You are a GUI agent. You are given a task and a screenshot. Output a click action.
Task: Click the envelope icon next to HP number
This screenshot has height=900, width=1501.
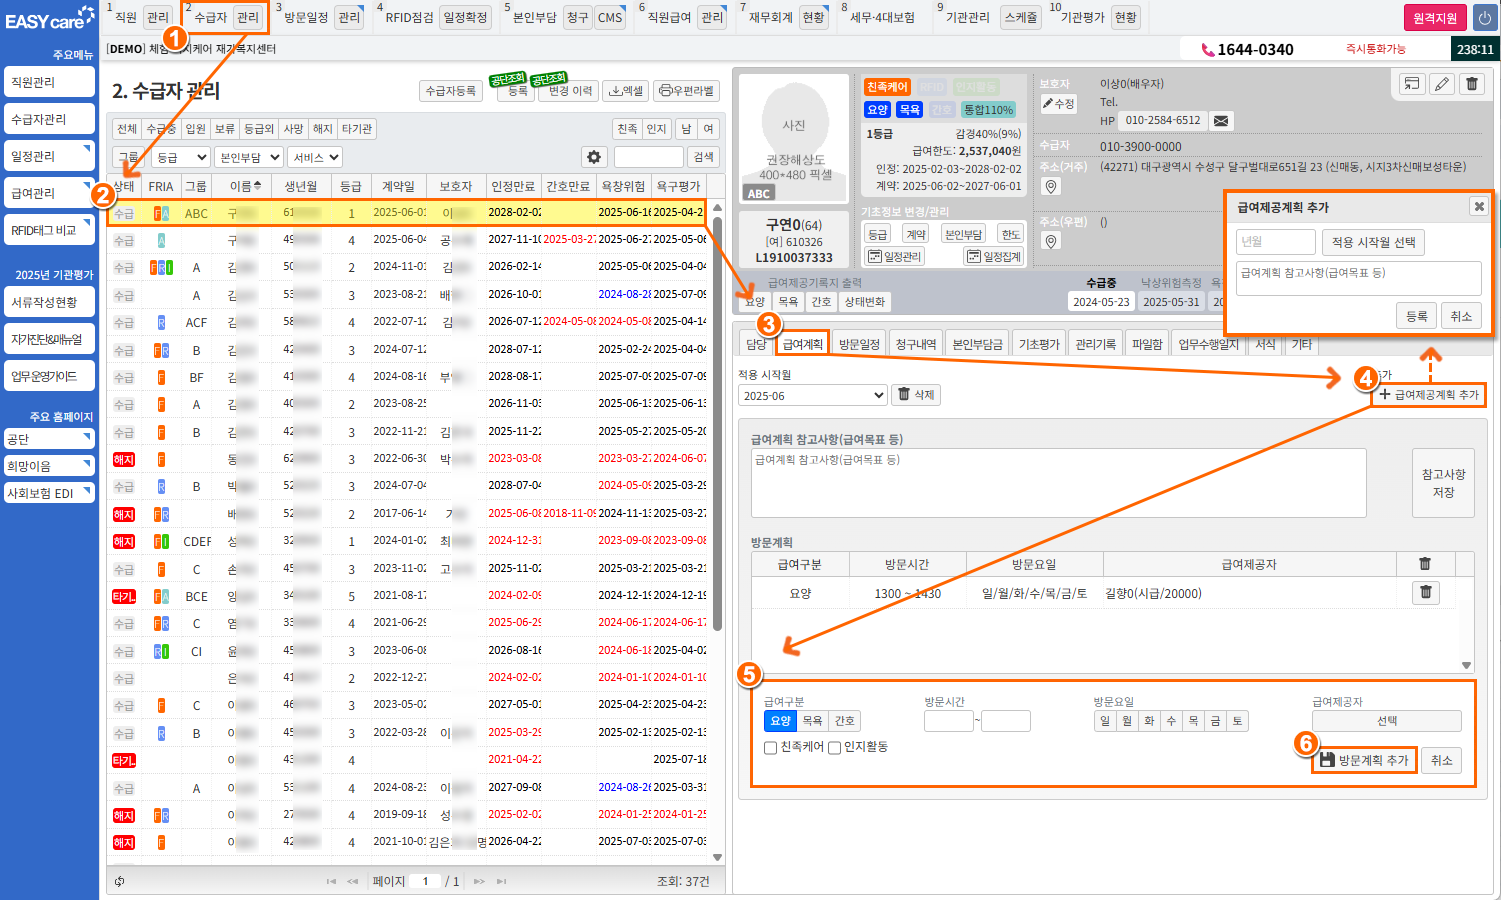1221,121
